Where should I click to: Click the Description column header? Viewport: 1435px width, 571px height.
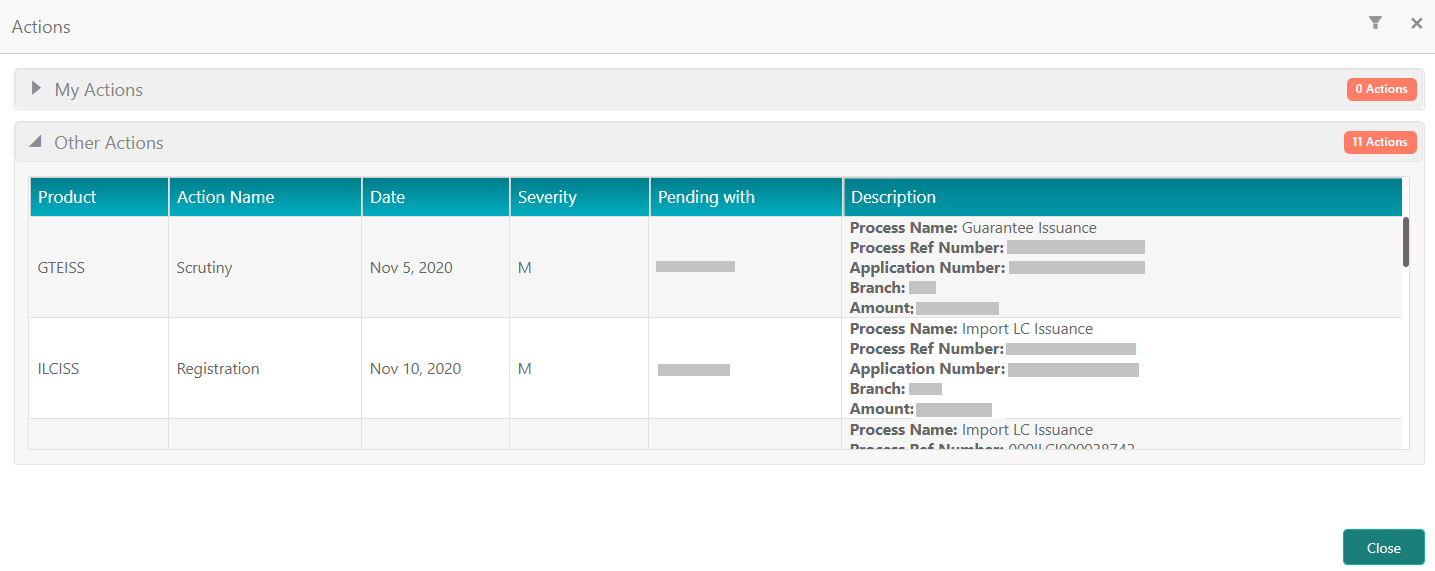coord(1122,197)
